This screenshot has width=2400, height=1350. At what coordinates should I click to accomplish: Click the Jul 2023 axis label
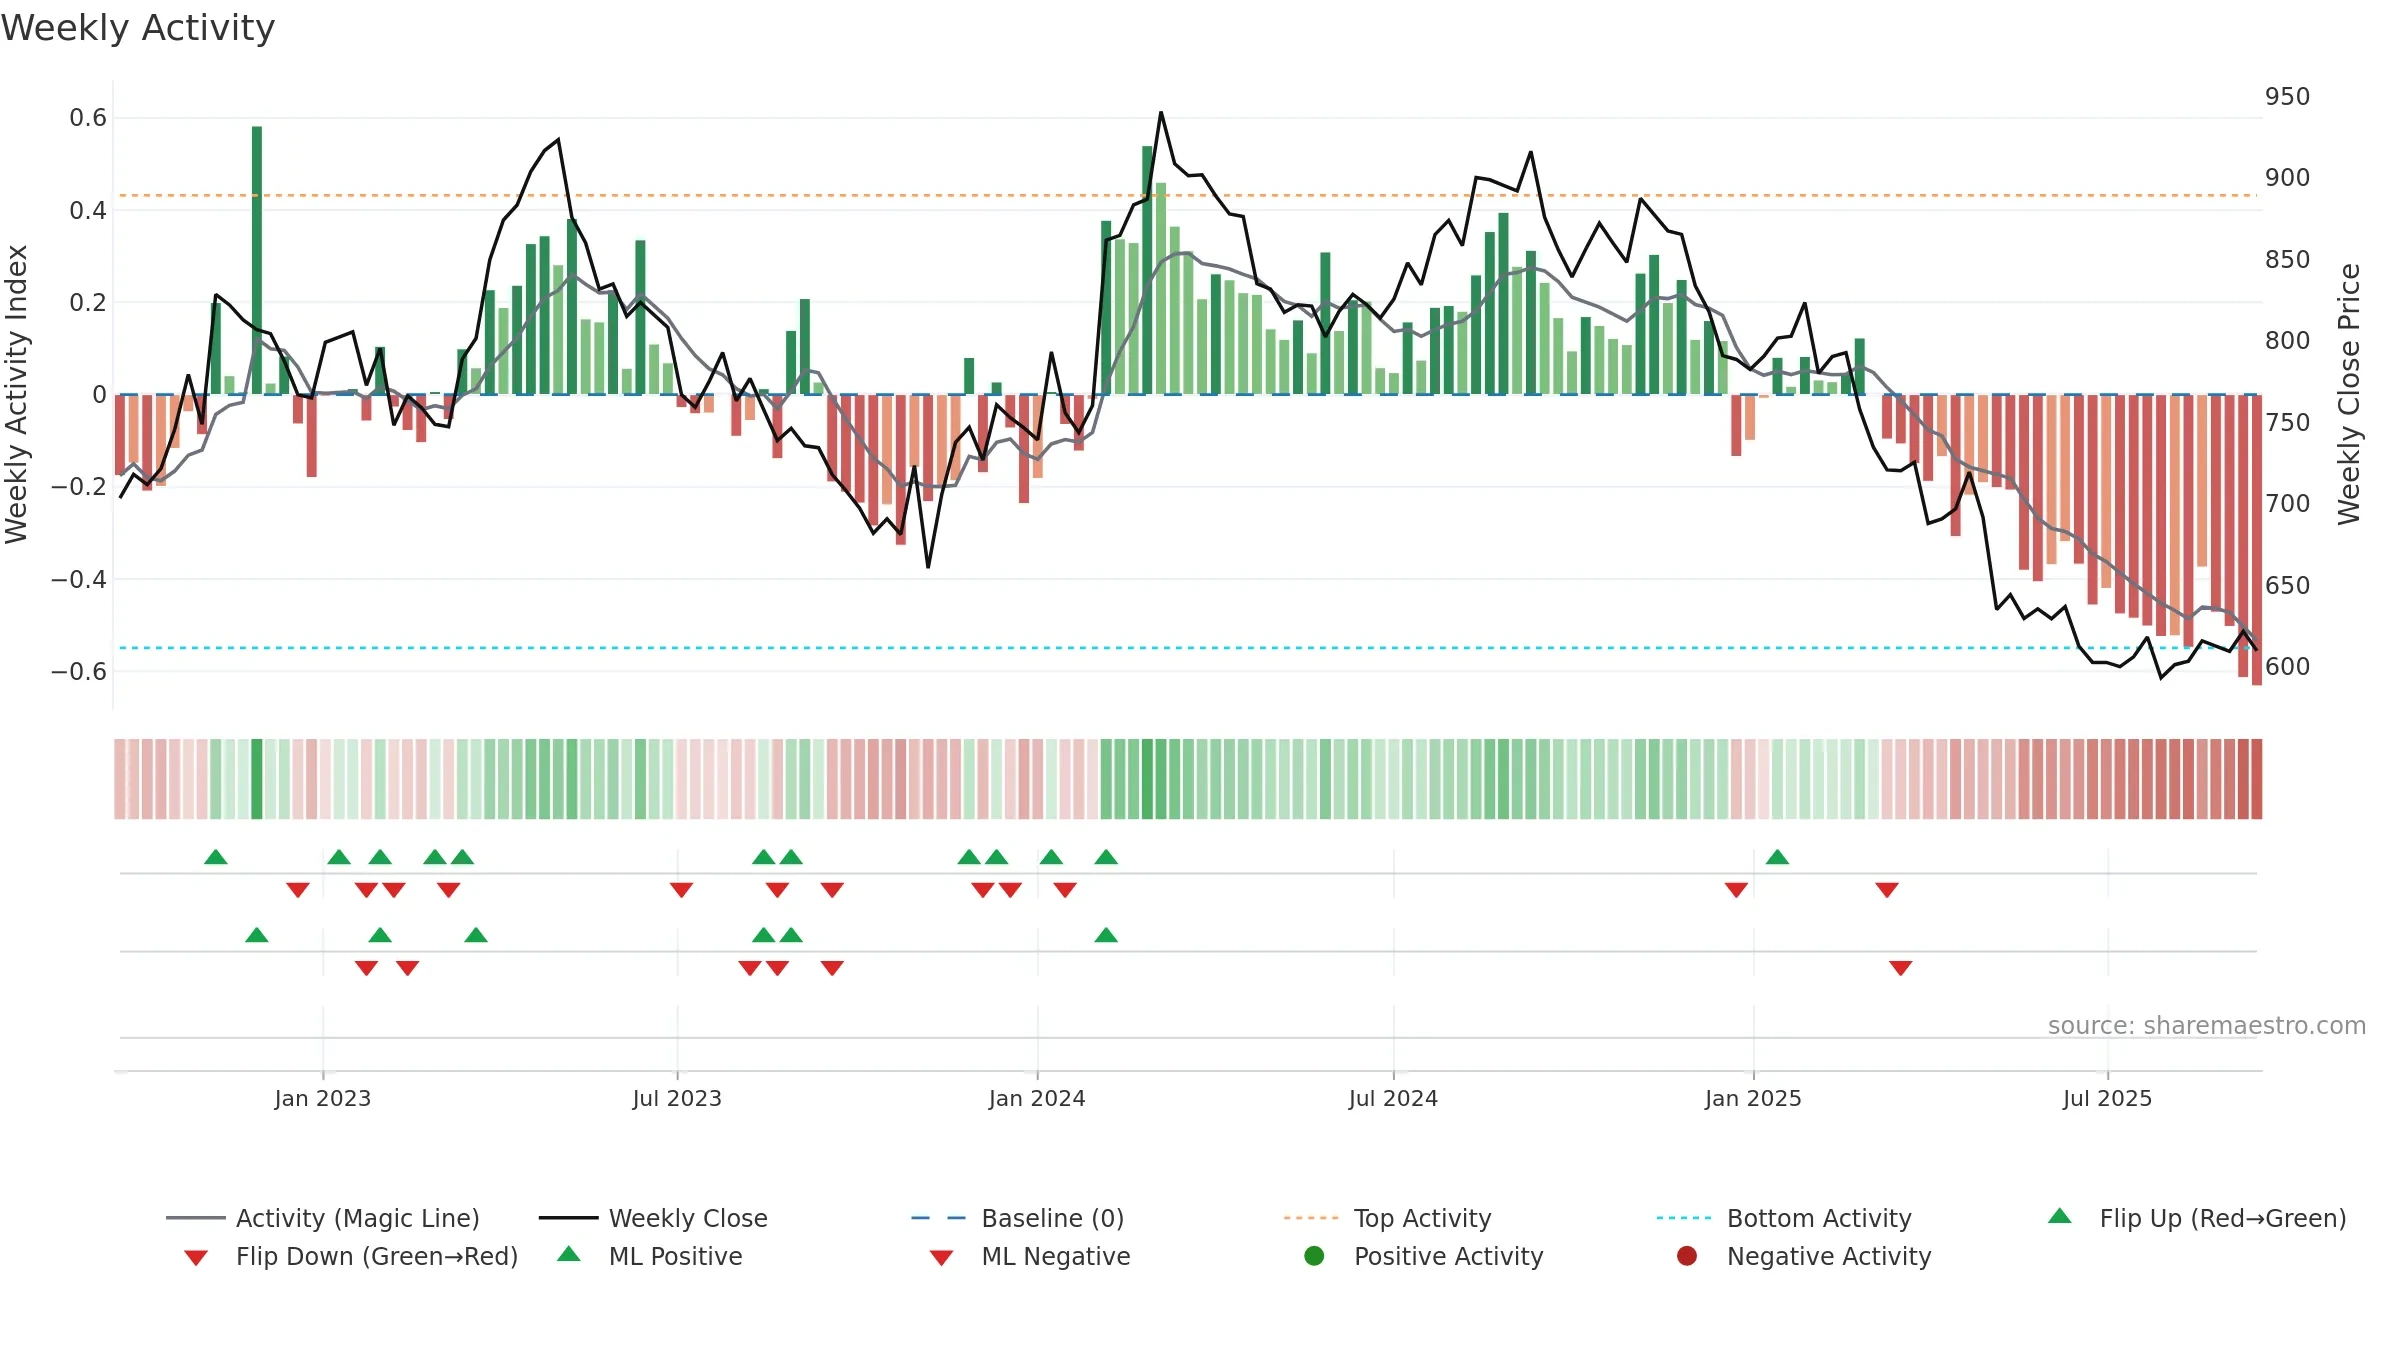pos(677,1098)
